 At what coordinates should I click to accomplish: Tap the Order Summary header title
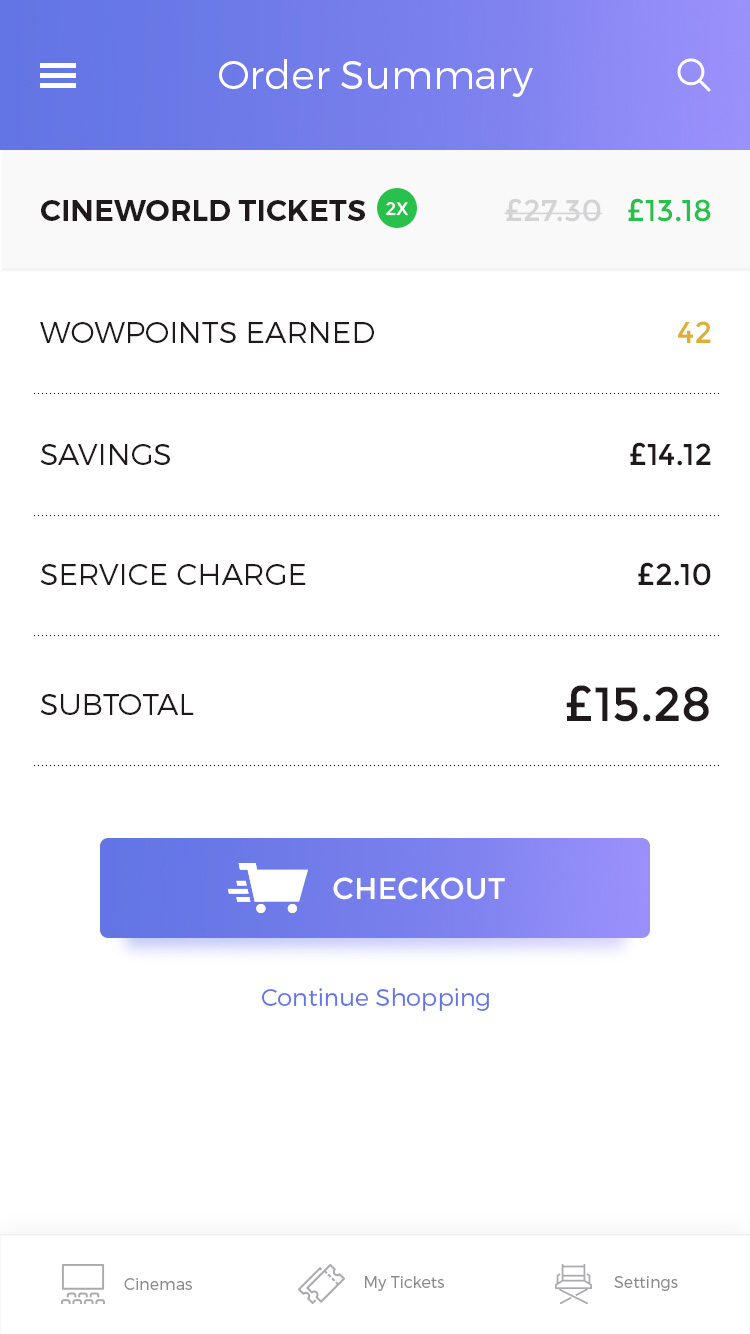pyautogui.click(x=375, y=76)
